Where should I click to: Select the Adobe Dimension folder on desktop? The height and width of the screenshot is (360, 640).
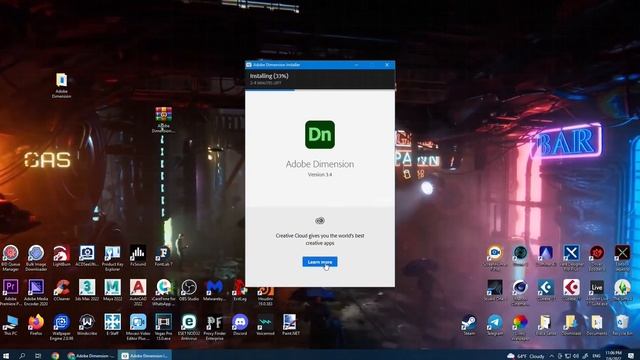click(61, 85)
